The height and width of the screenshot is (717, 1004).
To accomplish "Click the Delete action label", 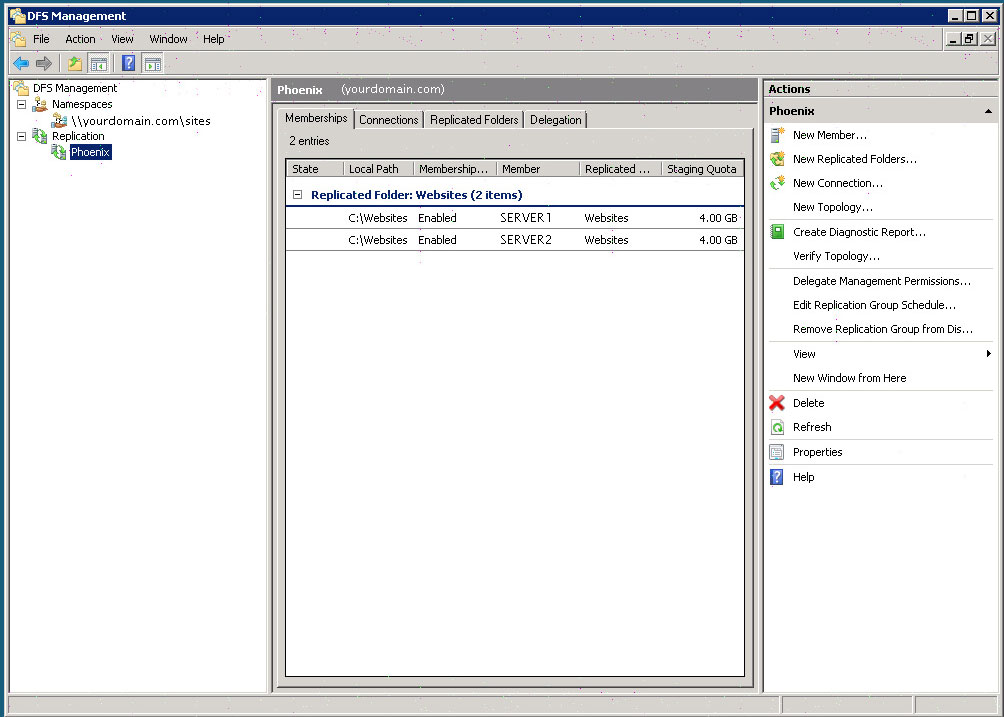I will [x=808, y=403].
